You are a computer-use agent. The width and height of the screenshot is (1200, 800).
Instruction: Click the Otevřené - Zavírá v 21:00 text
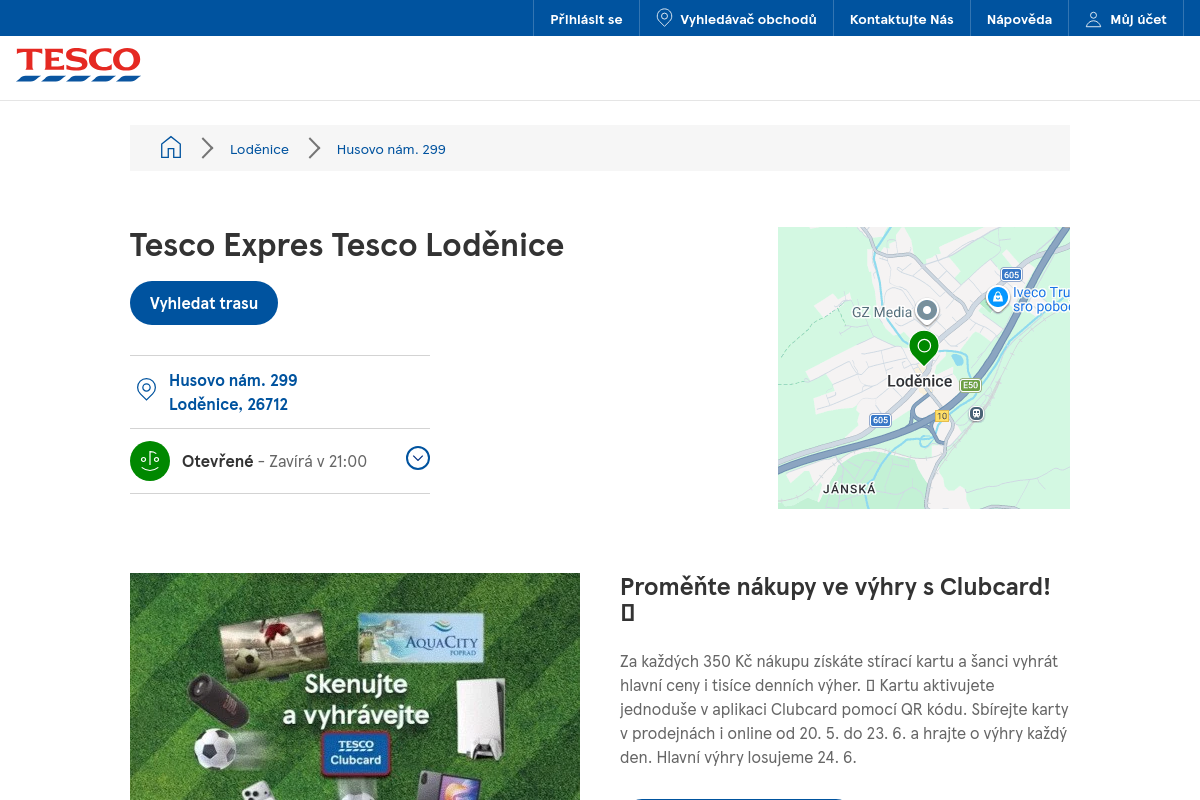(x=274, y=461)
